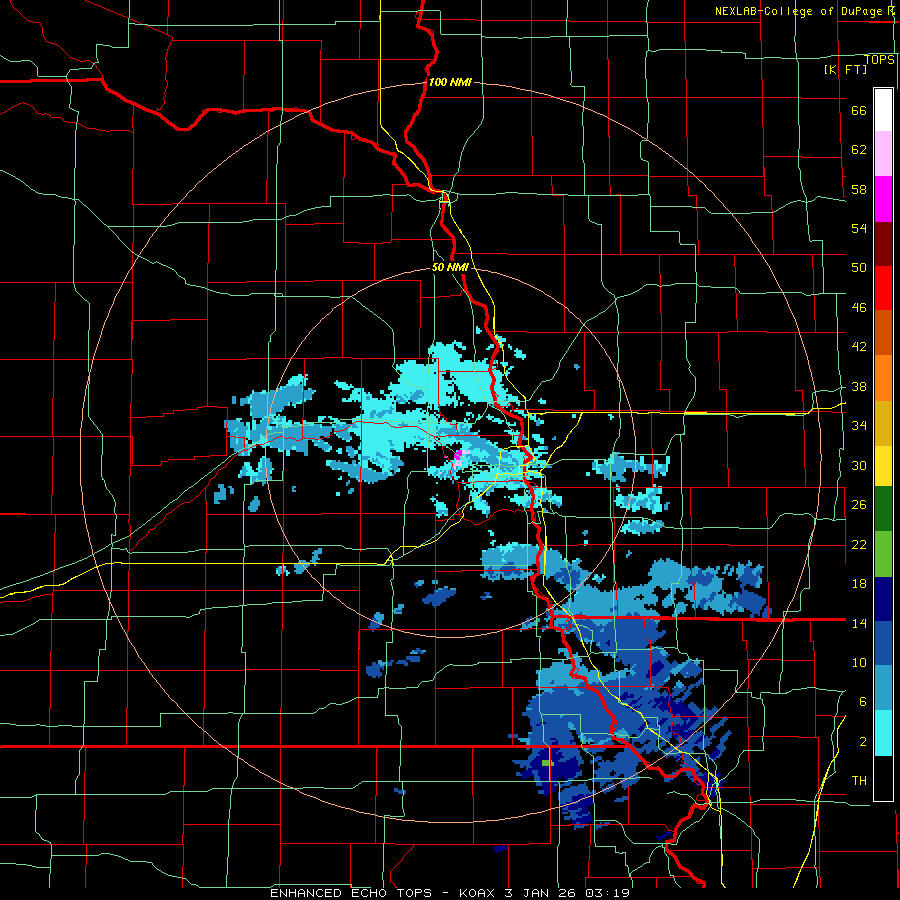The width and height of the screenshot is (900, 900).
Task: Click the 42 legend value
Action: 859,346
